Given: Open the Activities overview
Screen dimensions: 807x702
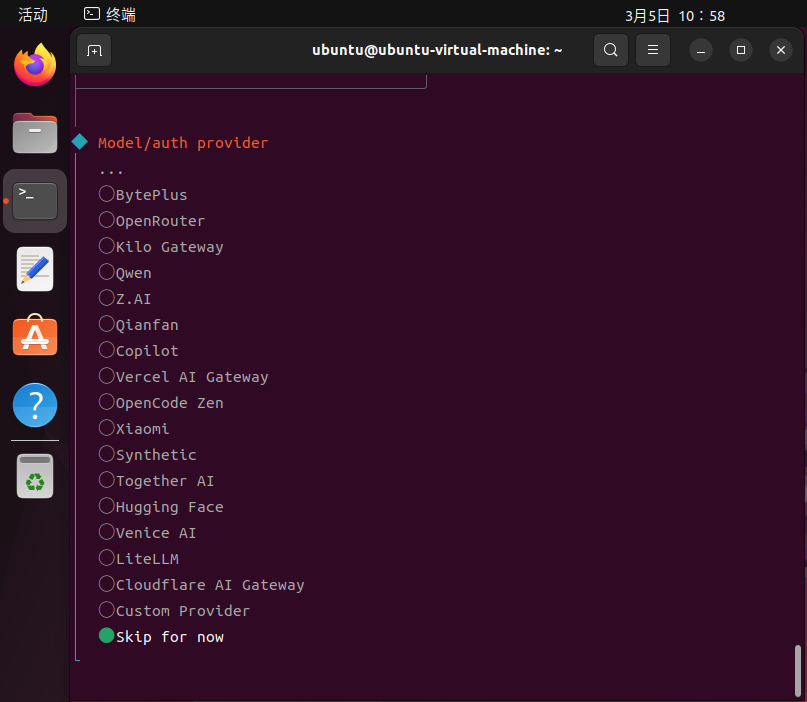Looking at the screenshot, I should pos(33,15).
